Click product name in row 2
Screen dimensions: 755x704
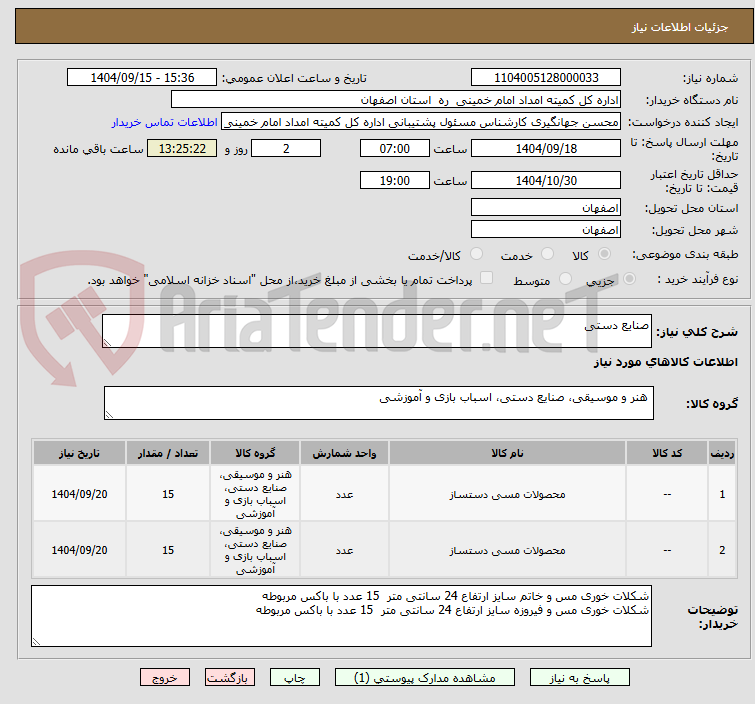[x=508, y=550]
